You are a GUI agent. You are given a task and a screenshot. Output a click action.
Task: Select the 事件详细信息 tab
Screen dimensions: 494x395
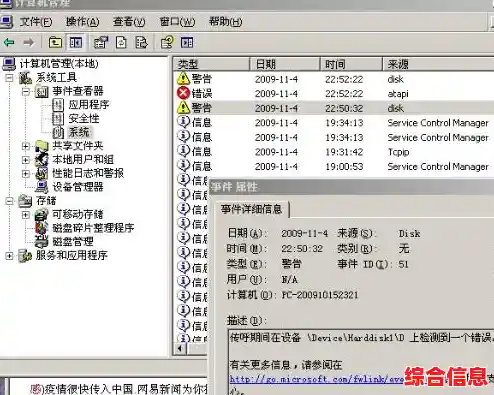tap(252, 209)
